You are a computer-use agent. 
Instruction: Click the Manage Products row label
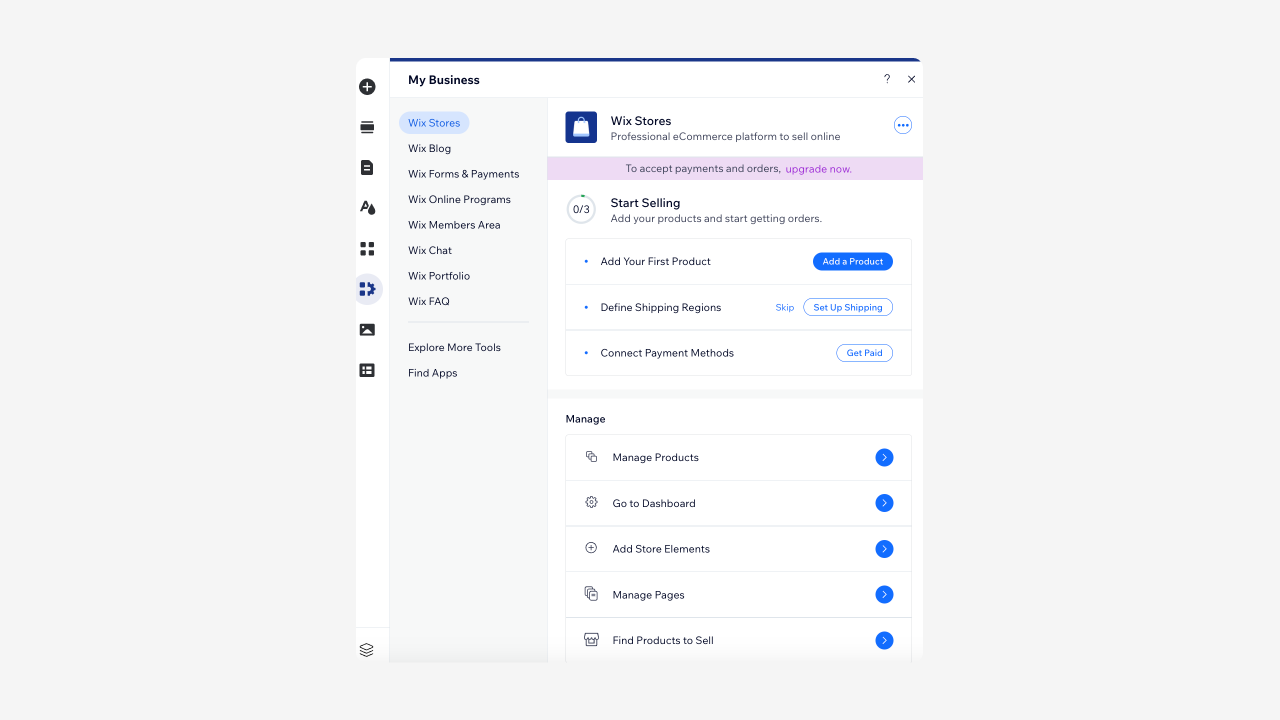[x=655, y=457]
